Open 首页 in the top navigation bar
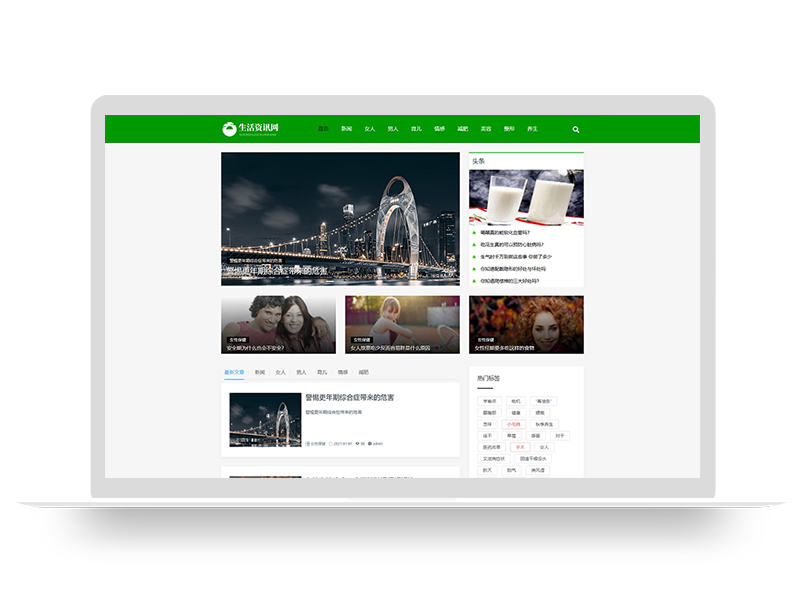This screenshot has height=600, width=800. tap(323, 129)
